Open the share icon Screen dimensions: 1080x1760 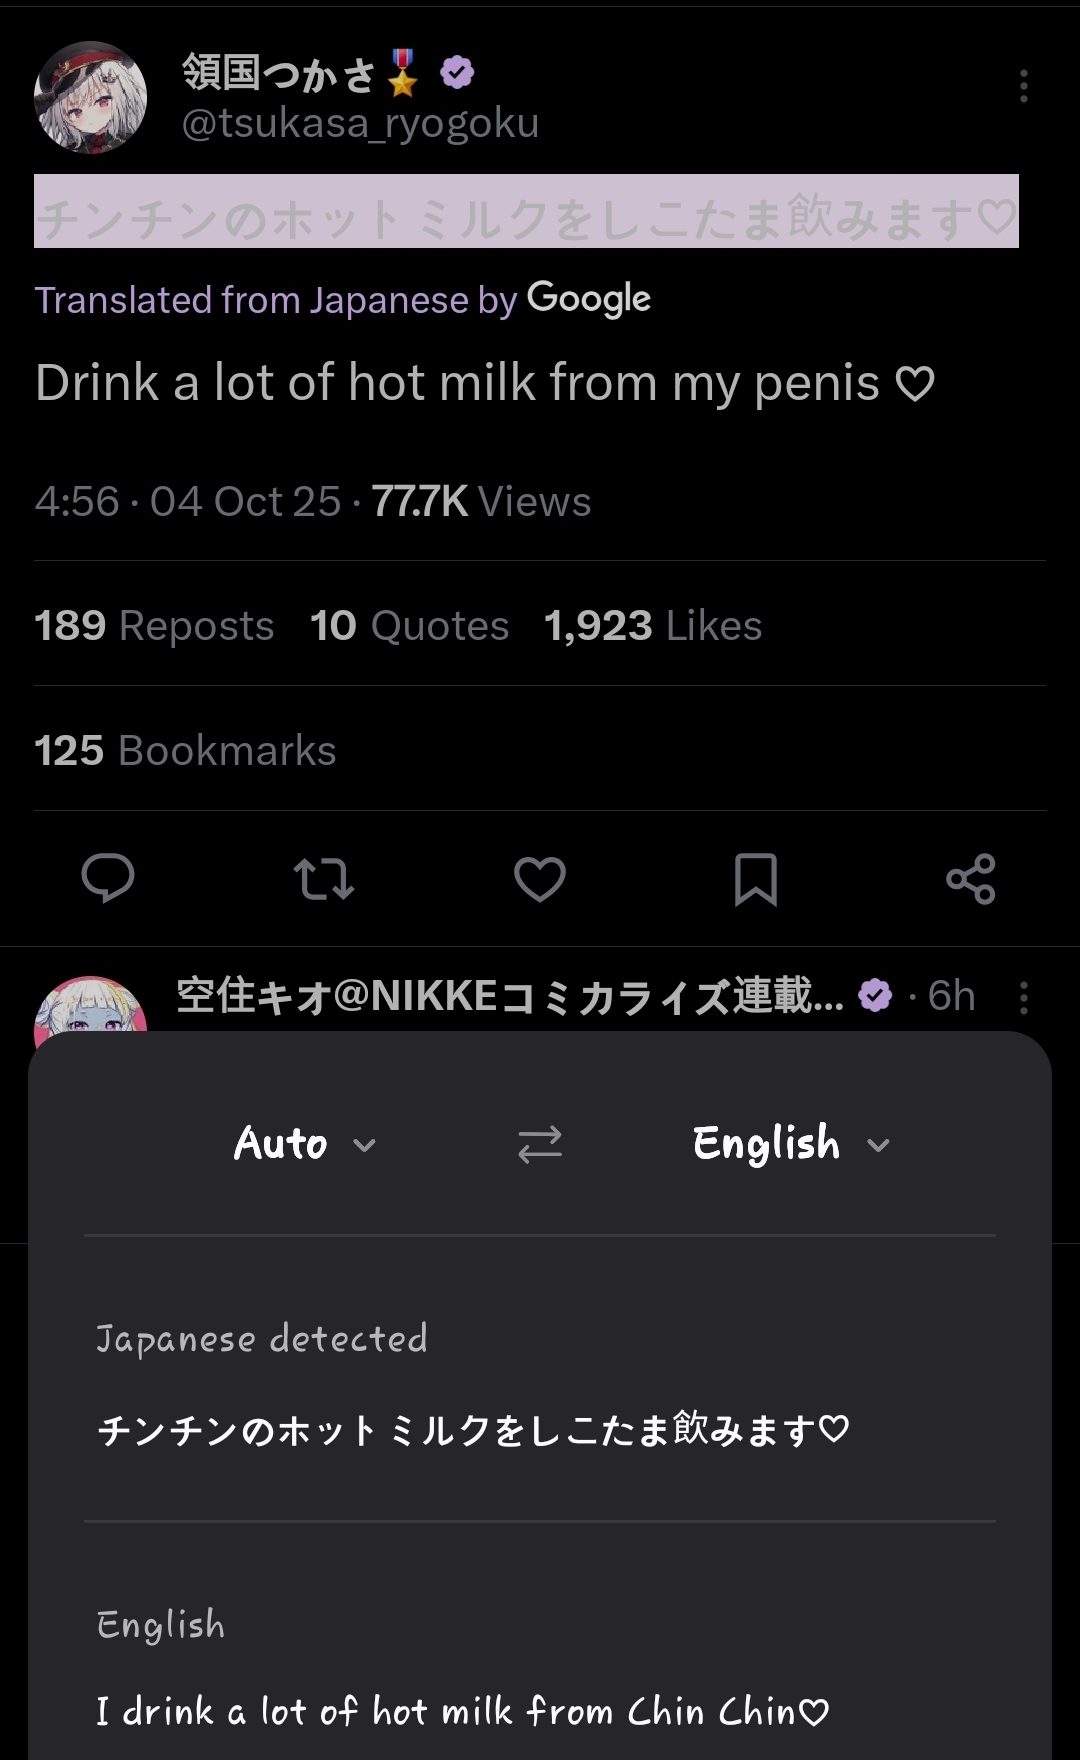pyautogui.click(x=971, y=879)
